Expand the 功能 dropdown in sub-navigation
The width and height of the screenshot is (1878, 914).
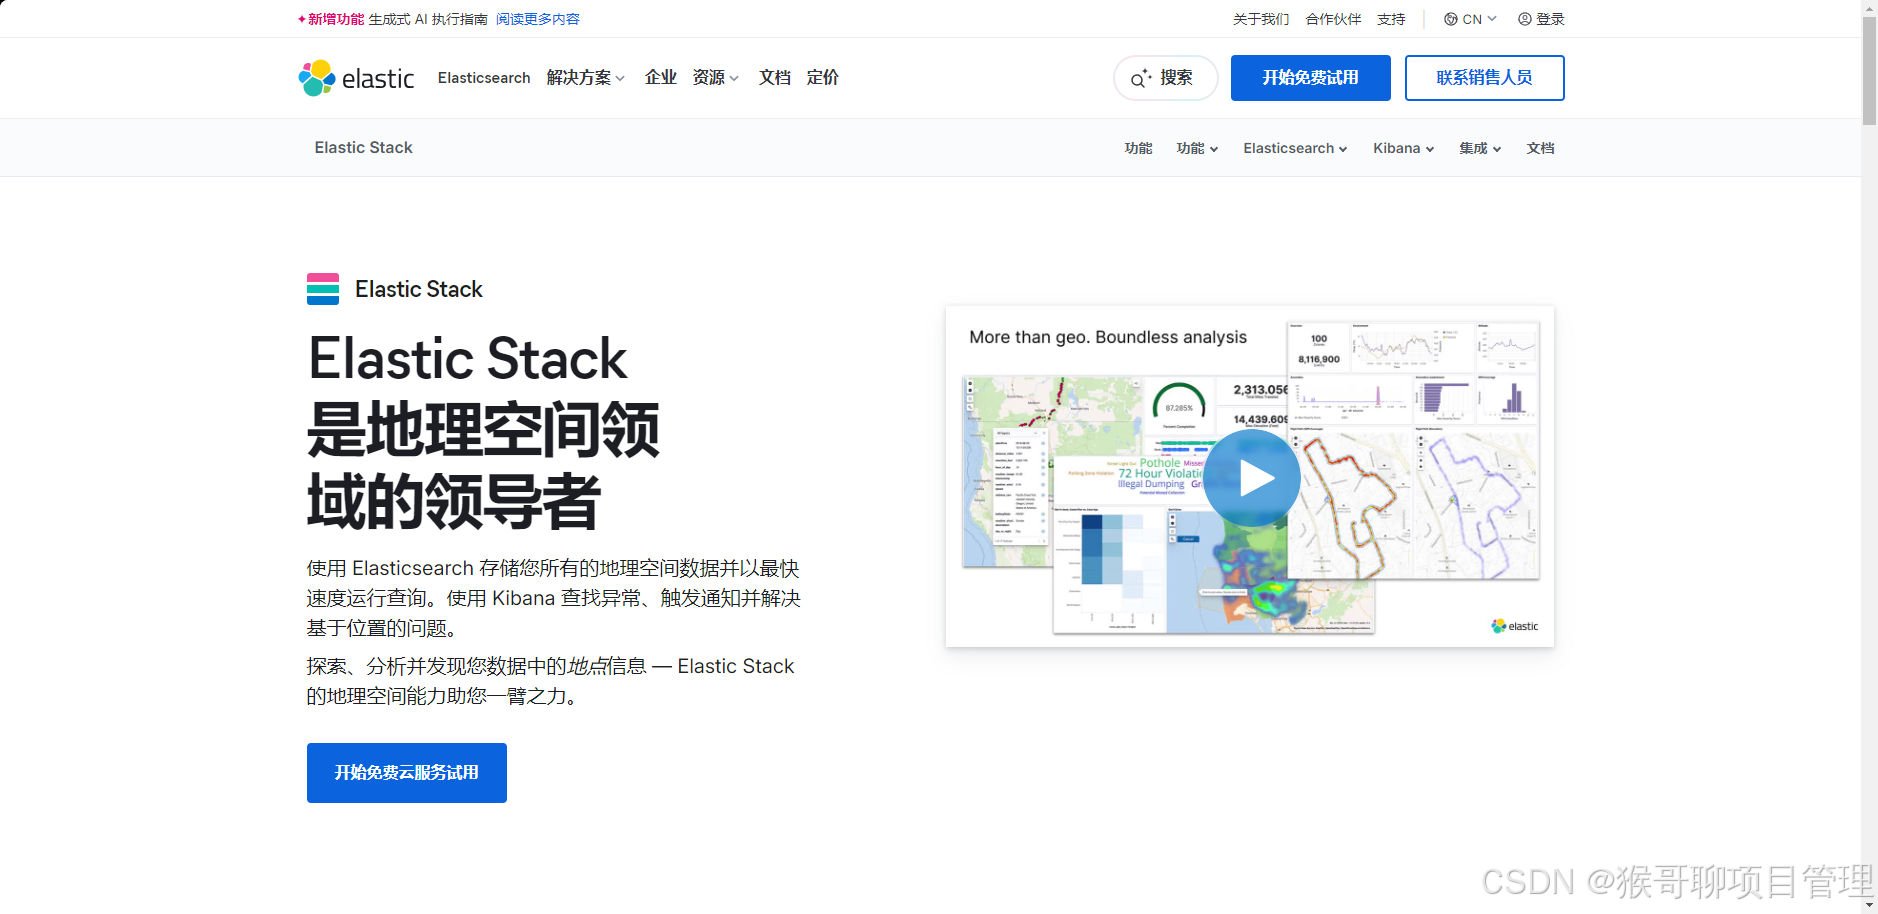[x=1197, y=148]
